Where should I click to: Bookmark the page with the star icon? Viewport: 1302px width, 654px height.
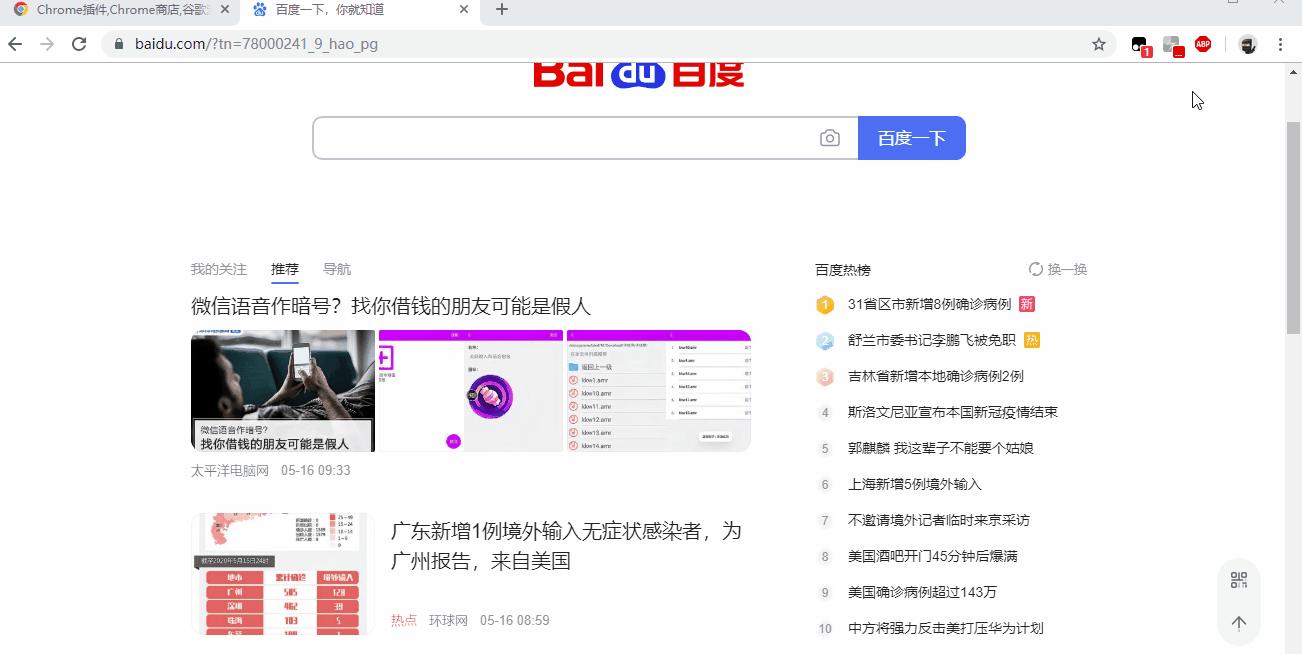pos(1098,44)
